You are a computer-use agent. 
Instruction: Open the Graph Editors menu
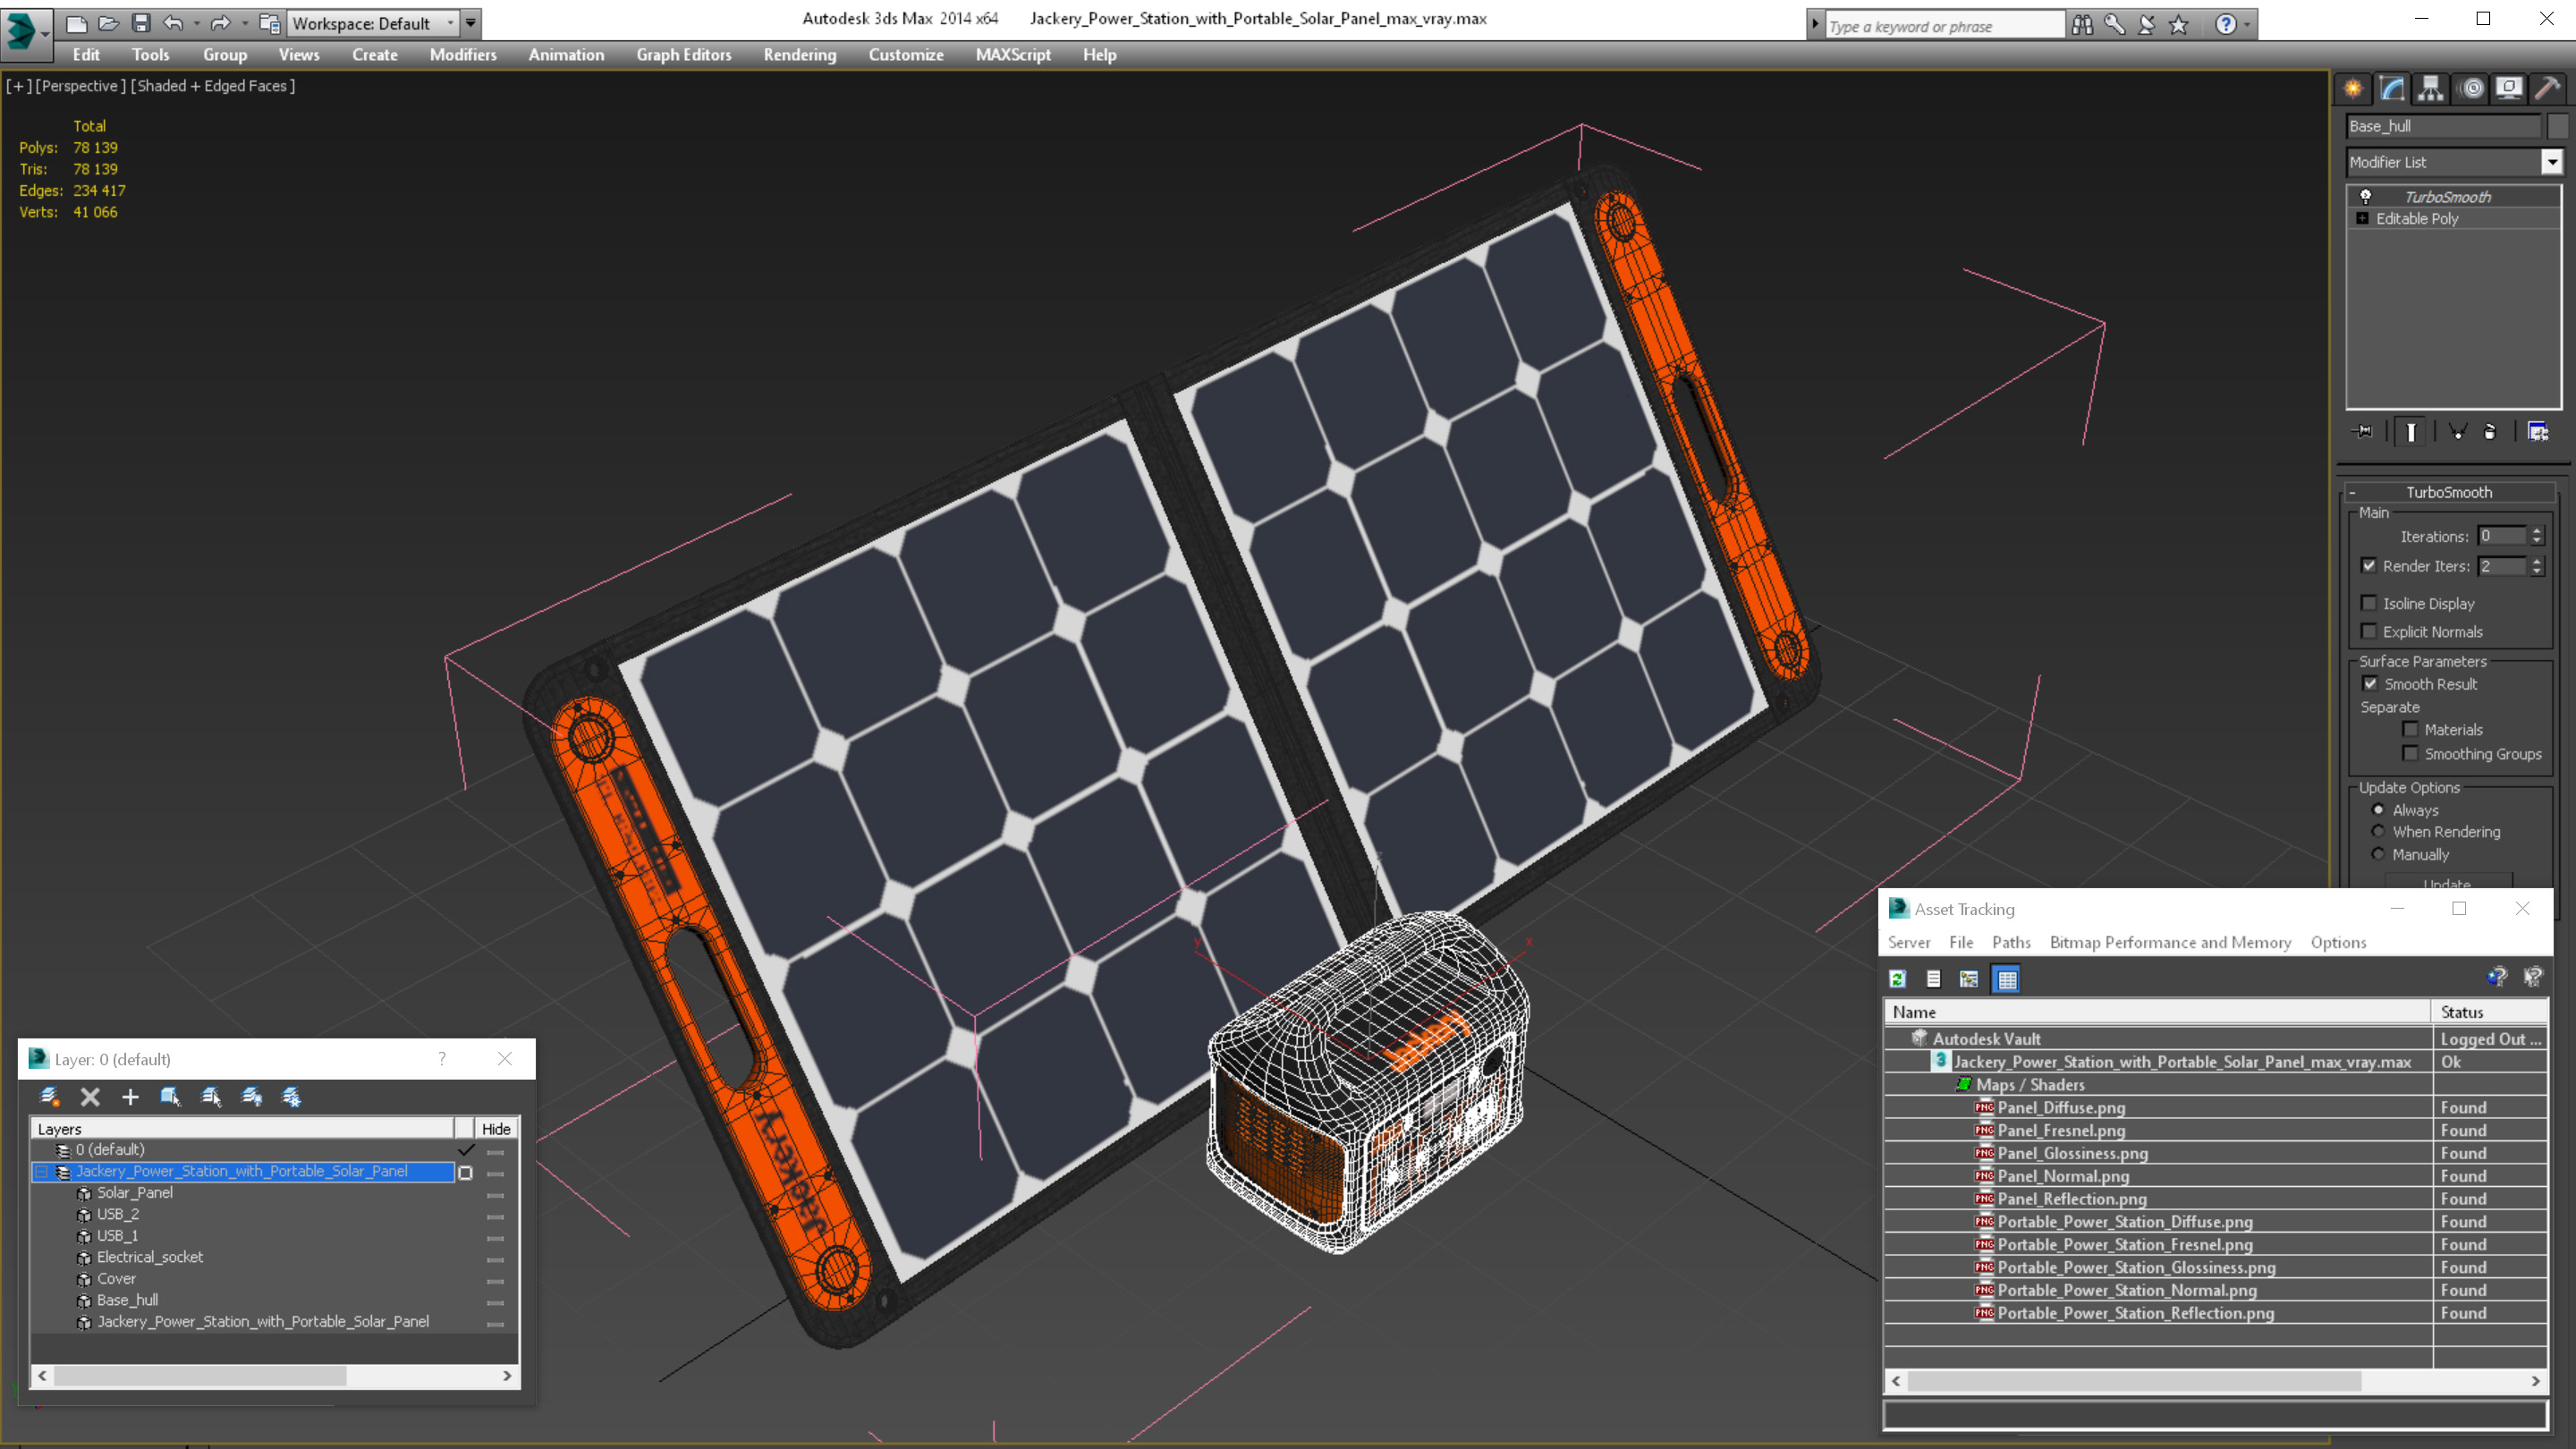tap(684, 55)
